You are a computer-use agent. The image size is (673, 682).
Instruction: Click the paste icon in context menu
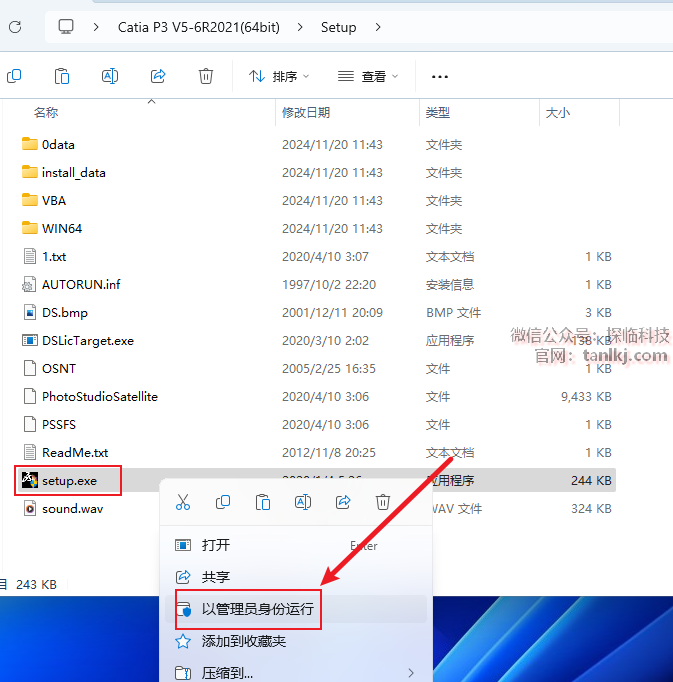[x=263, y=502]
